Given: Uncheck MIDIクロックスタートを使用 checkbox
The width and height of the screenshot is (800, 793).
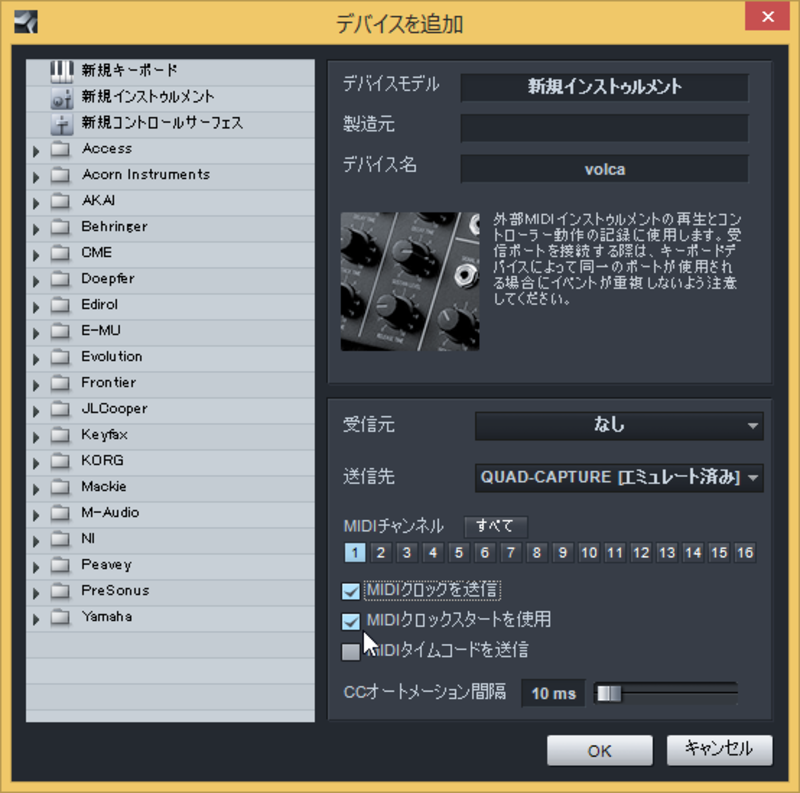Looking at the screenshot, I should (351, 621).
